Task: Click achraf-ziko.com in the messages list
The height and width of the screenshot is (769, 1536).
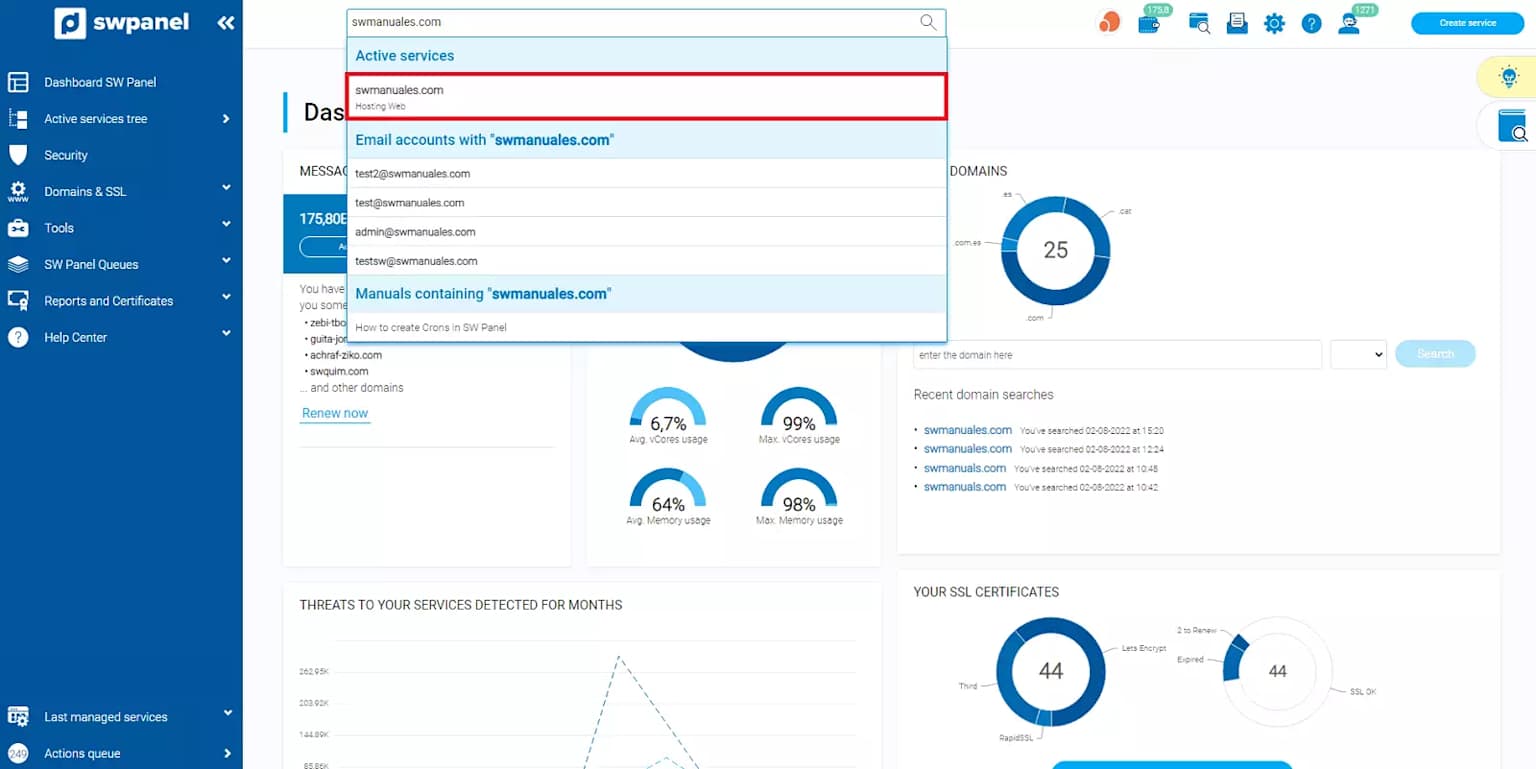Action: pyautogui.click(x=346, y=355)
